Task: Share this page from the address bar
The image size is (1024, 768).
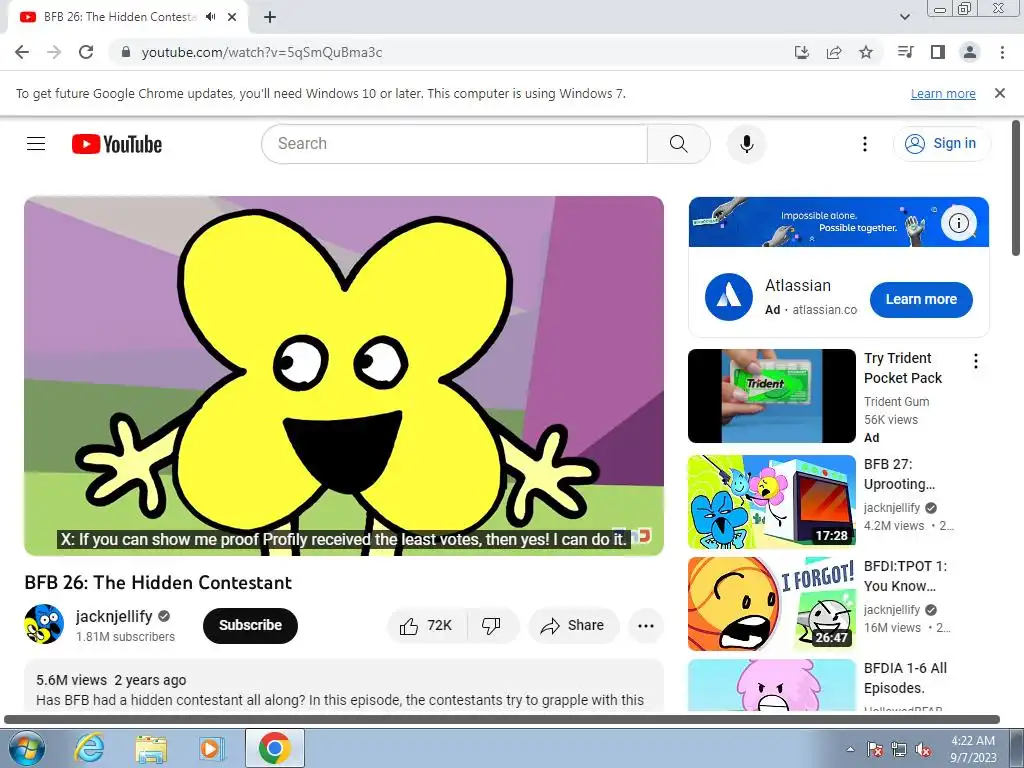Action: [x=834, y=52]
